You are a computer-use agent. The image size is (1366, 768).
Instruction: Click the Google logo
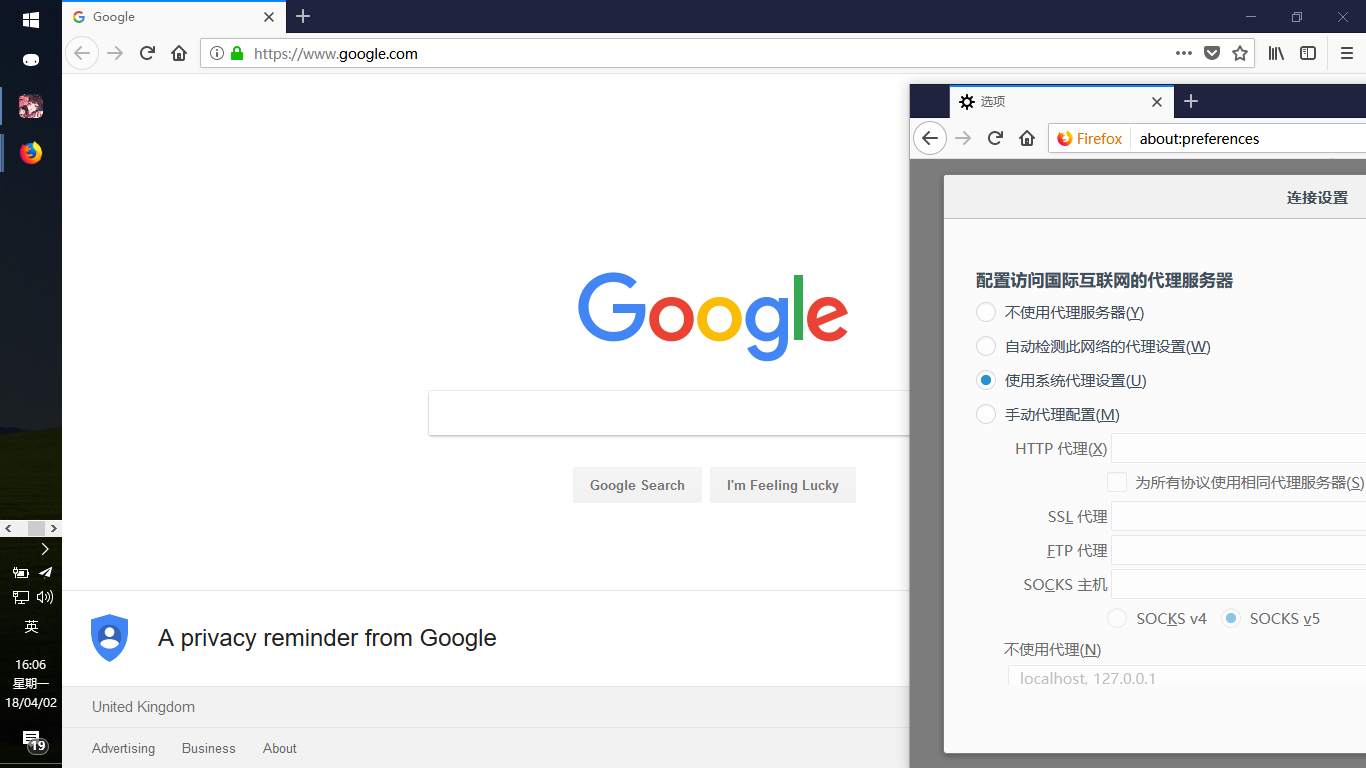(713, 315)
